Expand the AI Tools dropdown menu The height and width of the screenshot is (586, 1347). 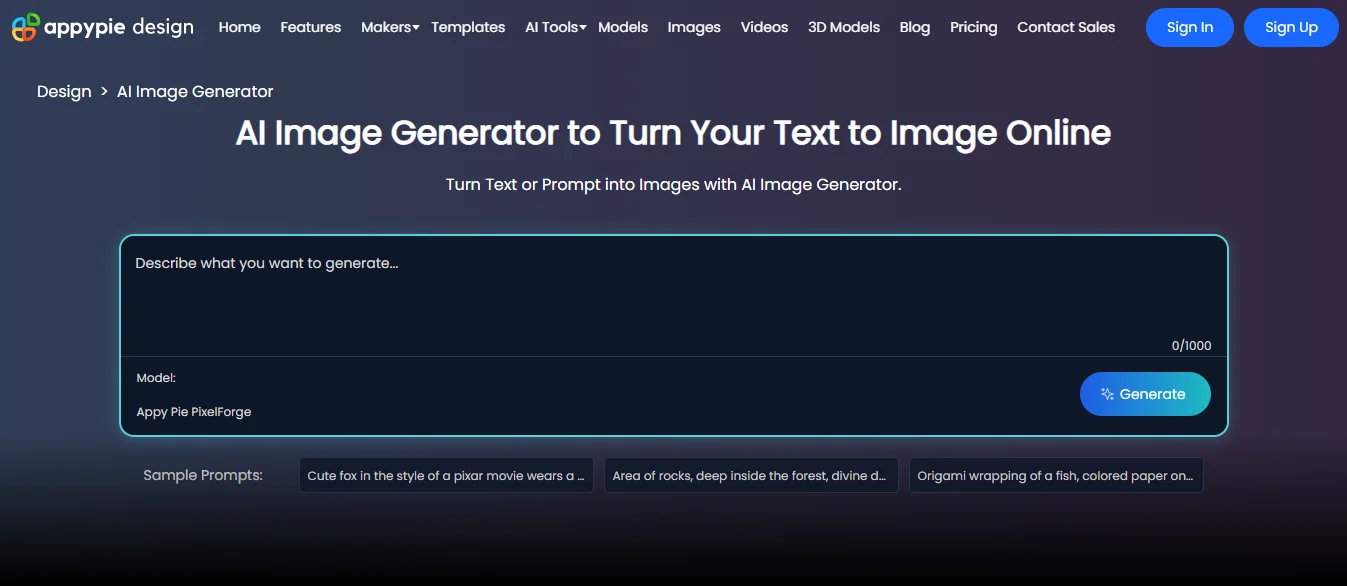[555, 27]
